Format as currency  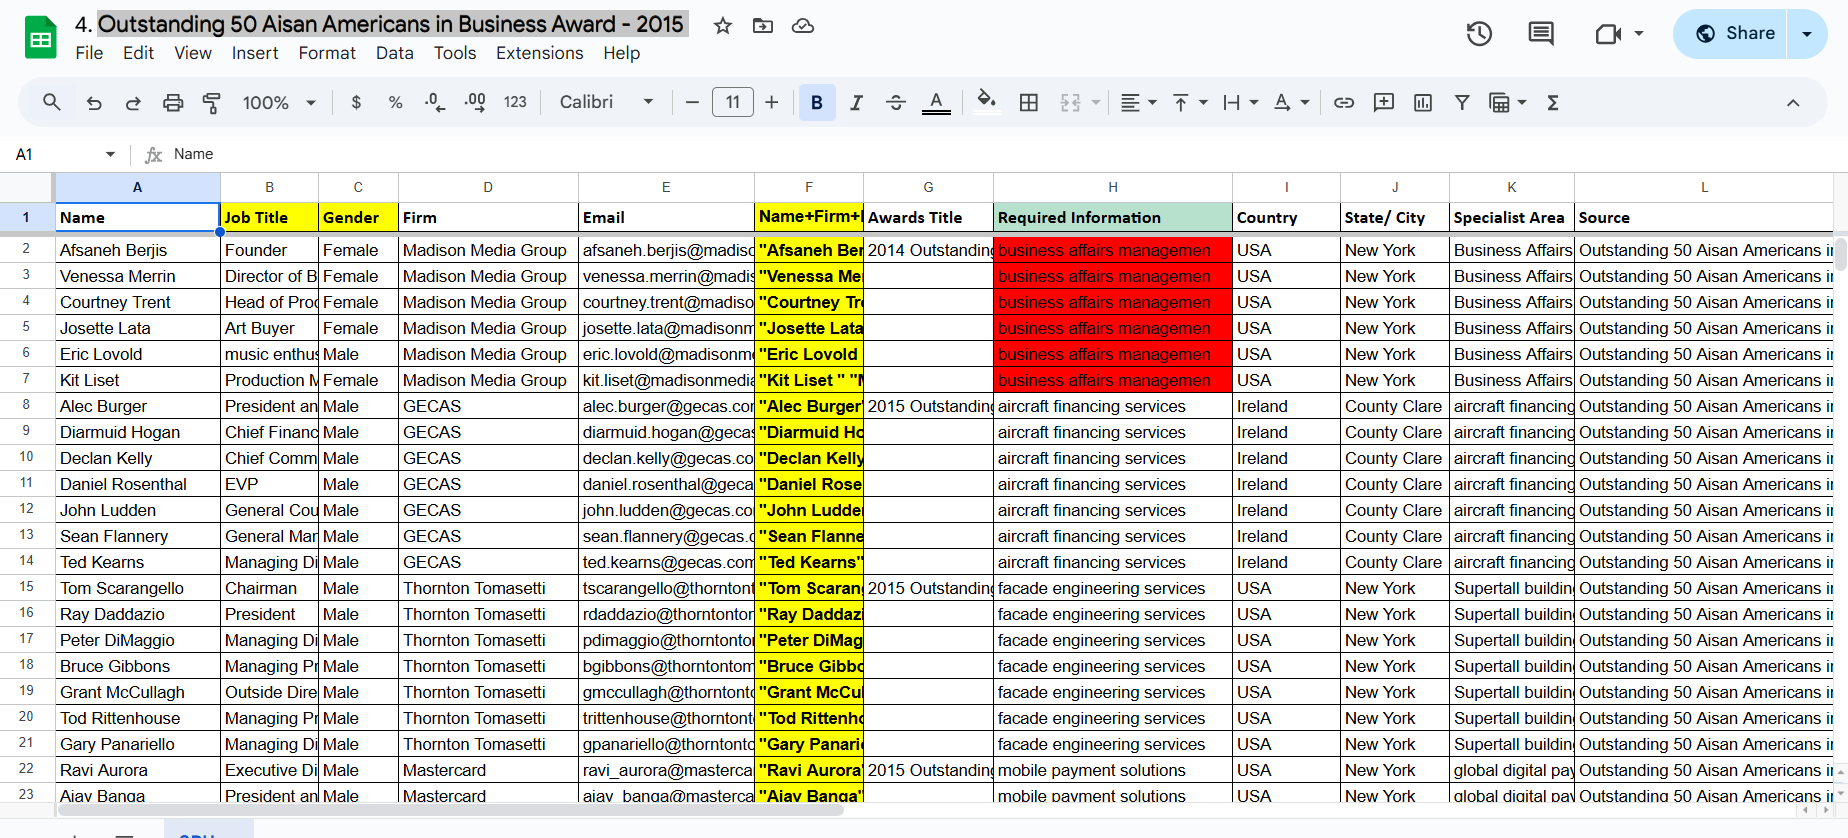coord(356,102)
